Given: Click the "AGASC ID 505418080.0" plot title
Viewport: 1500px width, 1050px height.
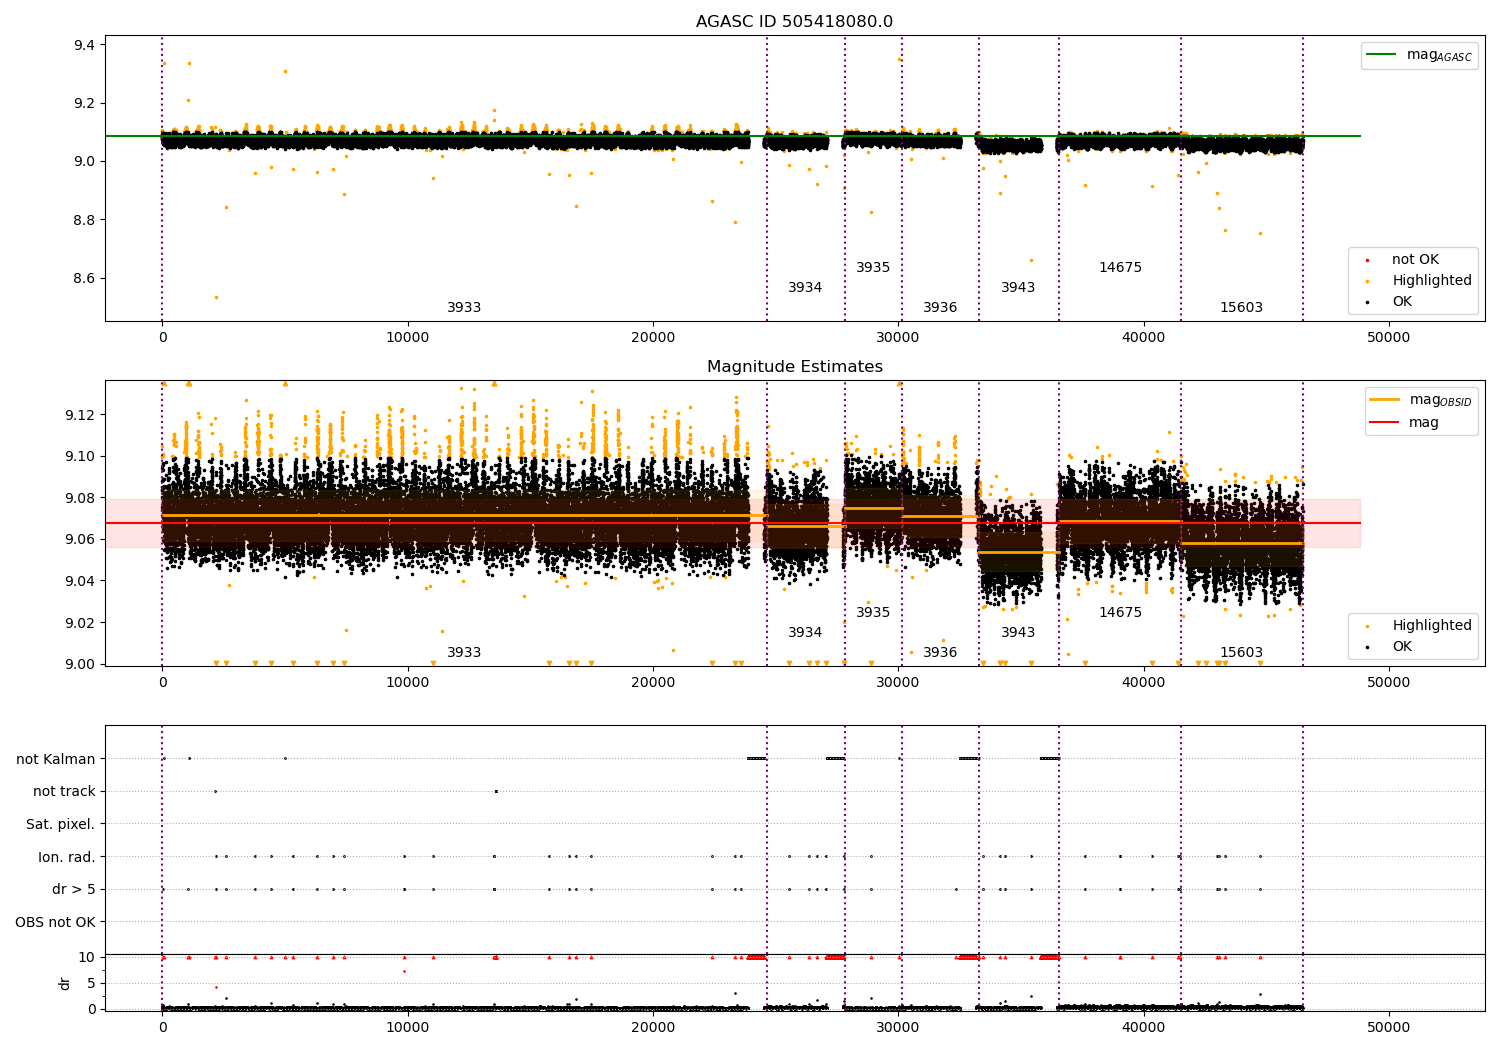Looking at the screenshot, I should coord(795,22).
